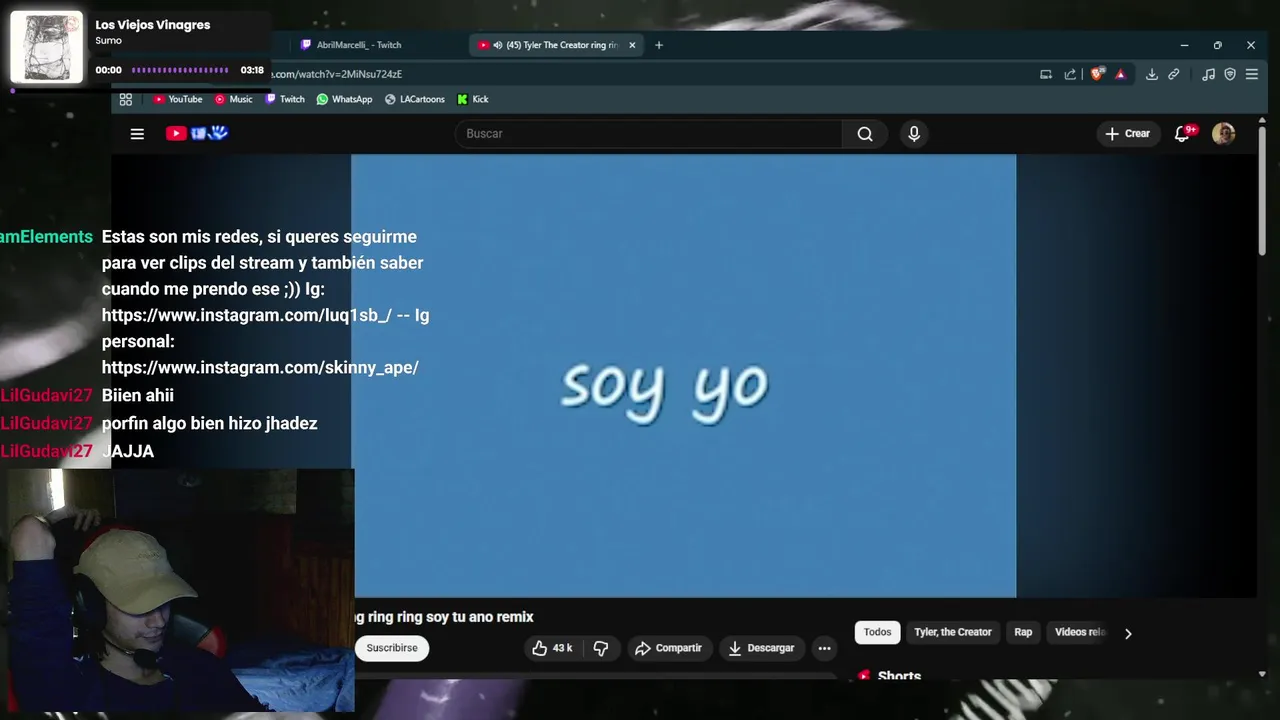
Task: Open the Brave Rewards triangle icon
Action: pyautogui.click(x=1120, y=74)
